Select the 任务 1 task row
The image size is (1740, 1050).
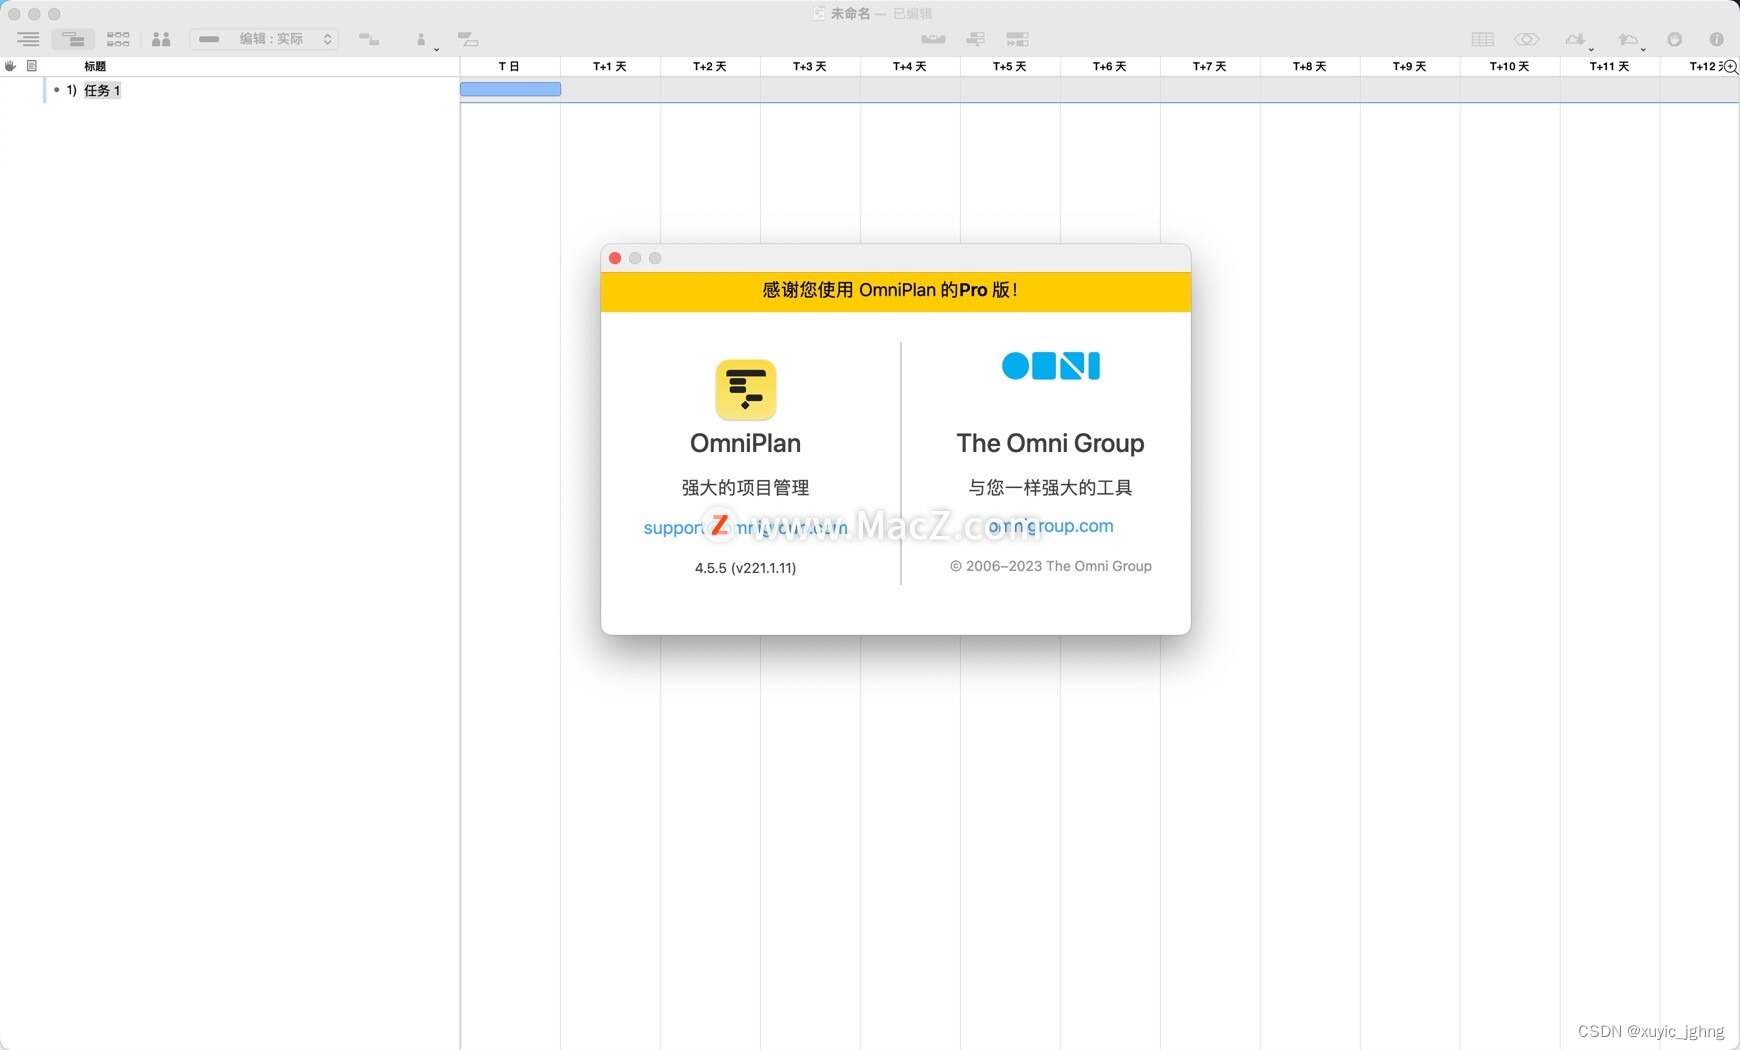pos(230,90)
